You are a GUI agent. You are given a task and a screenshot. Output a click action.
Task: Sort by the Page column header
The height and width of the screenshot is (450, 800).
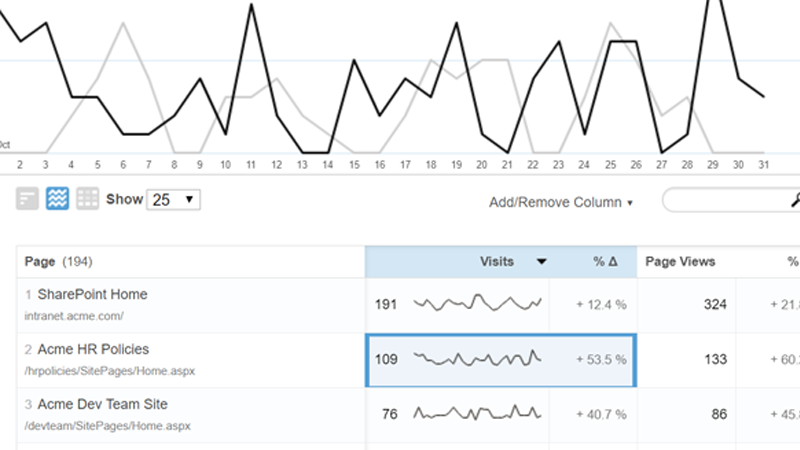[x=40, y=262]
